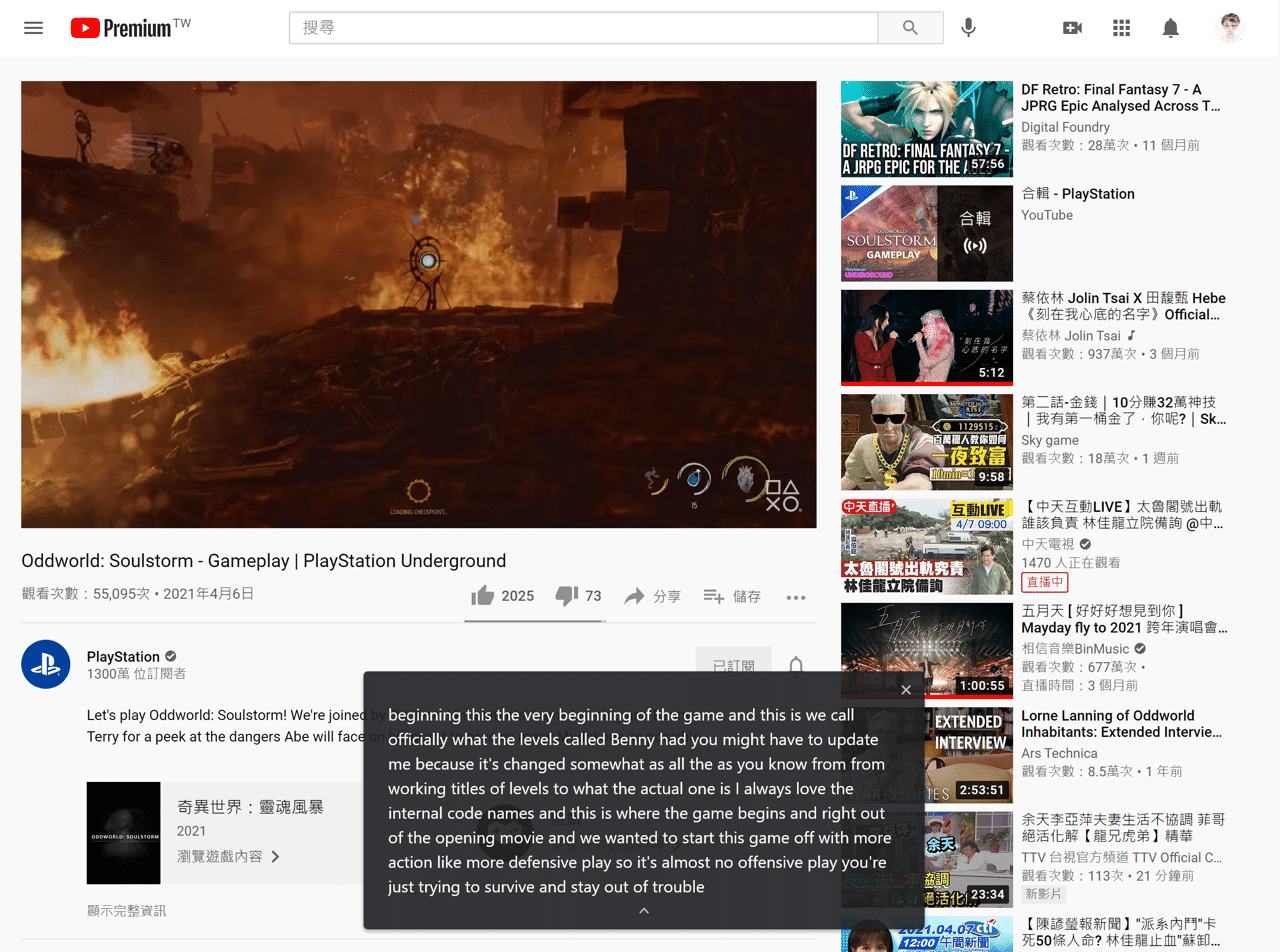Image resolution: width=1280 pixels, height=952 pixels.
Task: Click the 直播中 live badge
Action: click(x=1045, y=582)
